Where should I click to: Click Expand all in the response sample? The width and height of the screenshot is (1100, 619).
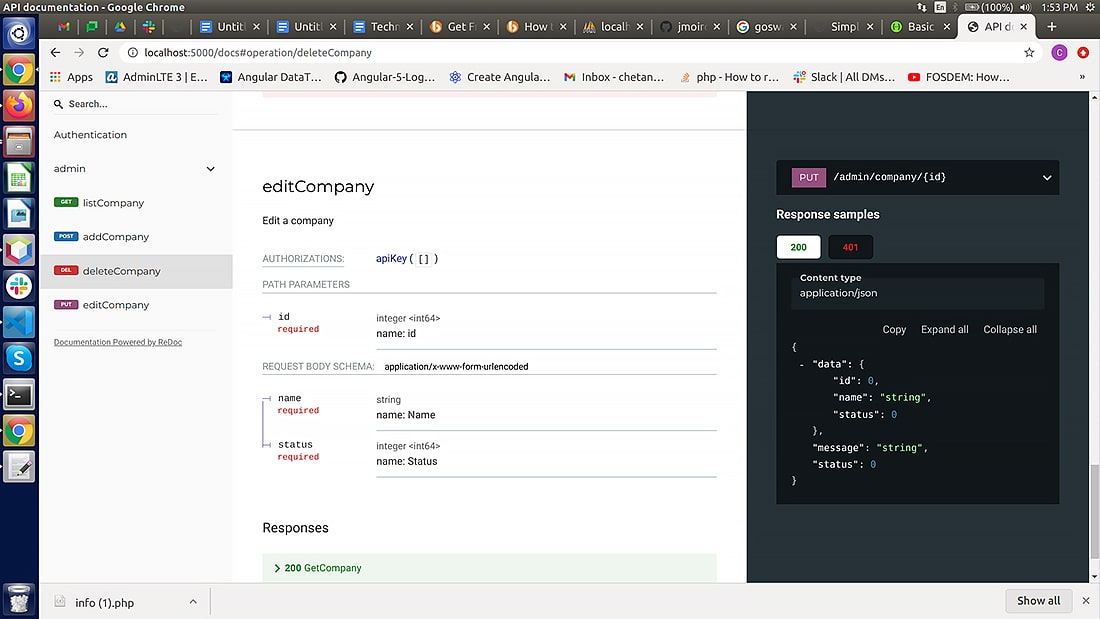pos(943,329)
